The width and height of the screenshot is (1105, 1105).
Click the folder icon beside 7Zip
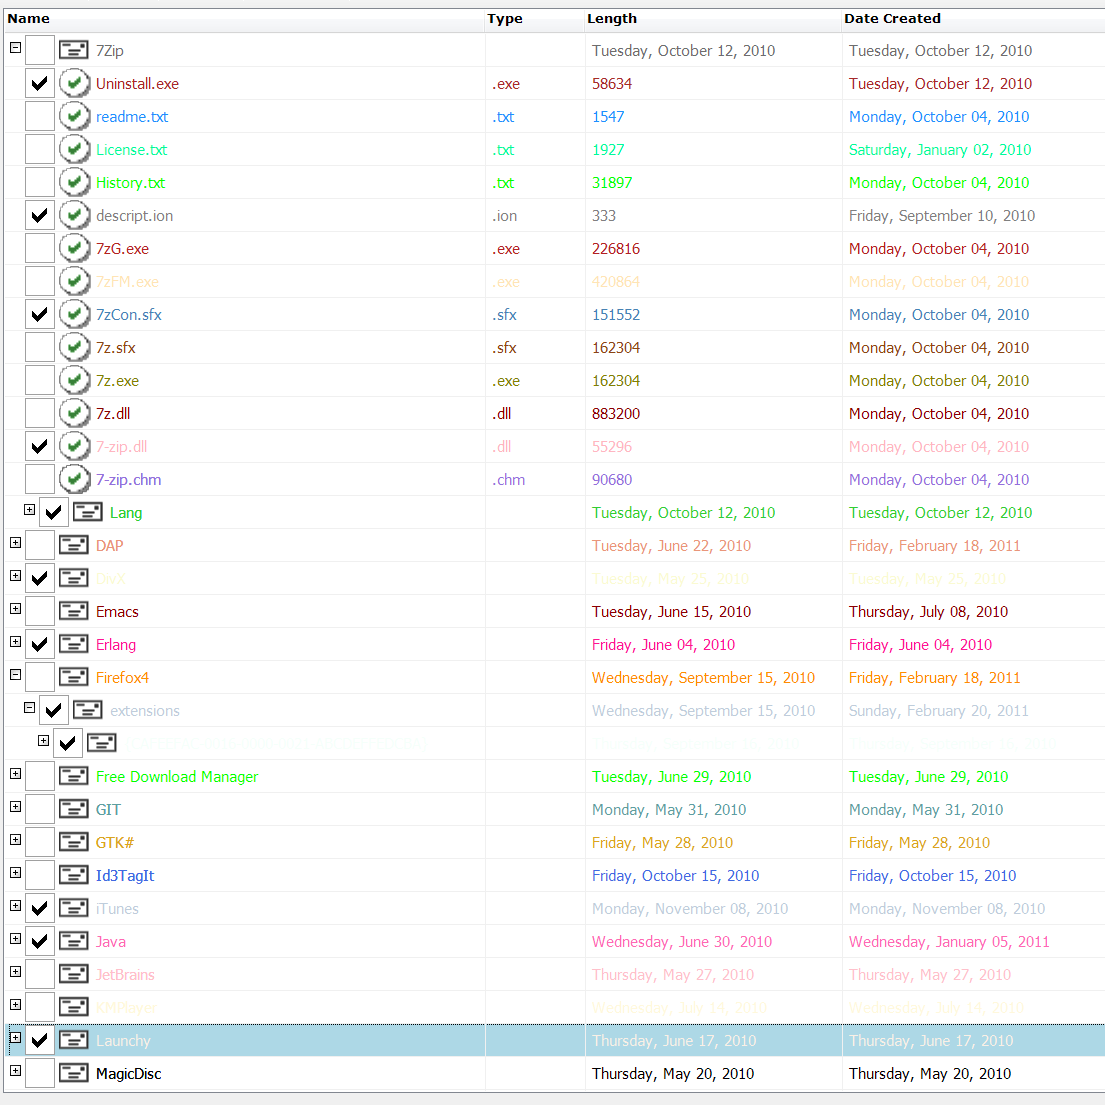pyautogui.click(x=74, y=50)
